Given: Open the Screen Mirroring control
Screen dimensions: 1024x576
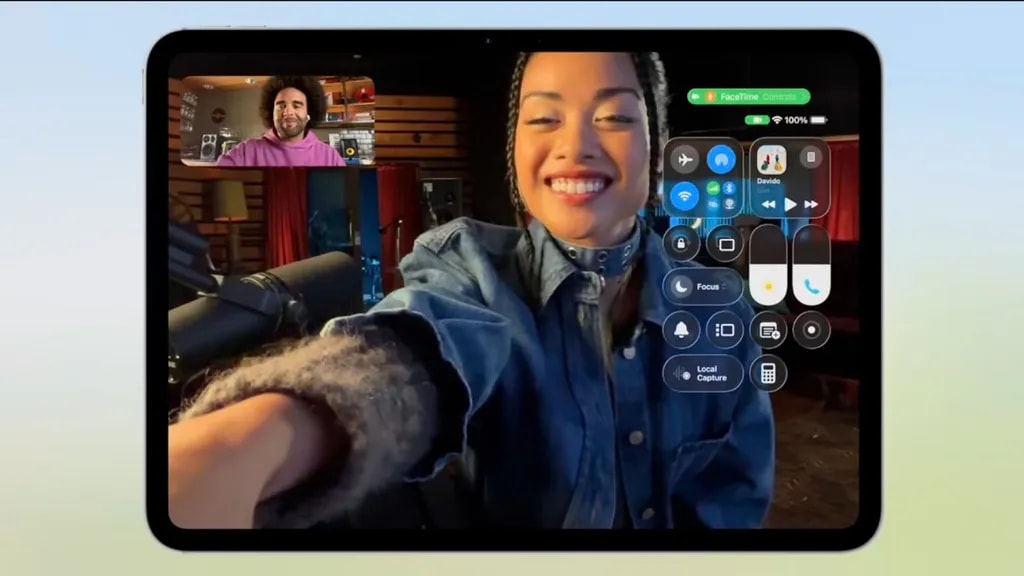Looking at the screenshot, I should [x=725, y=243].
